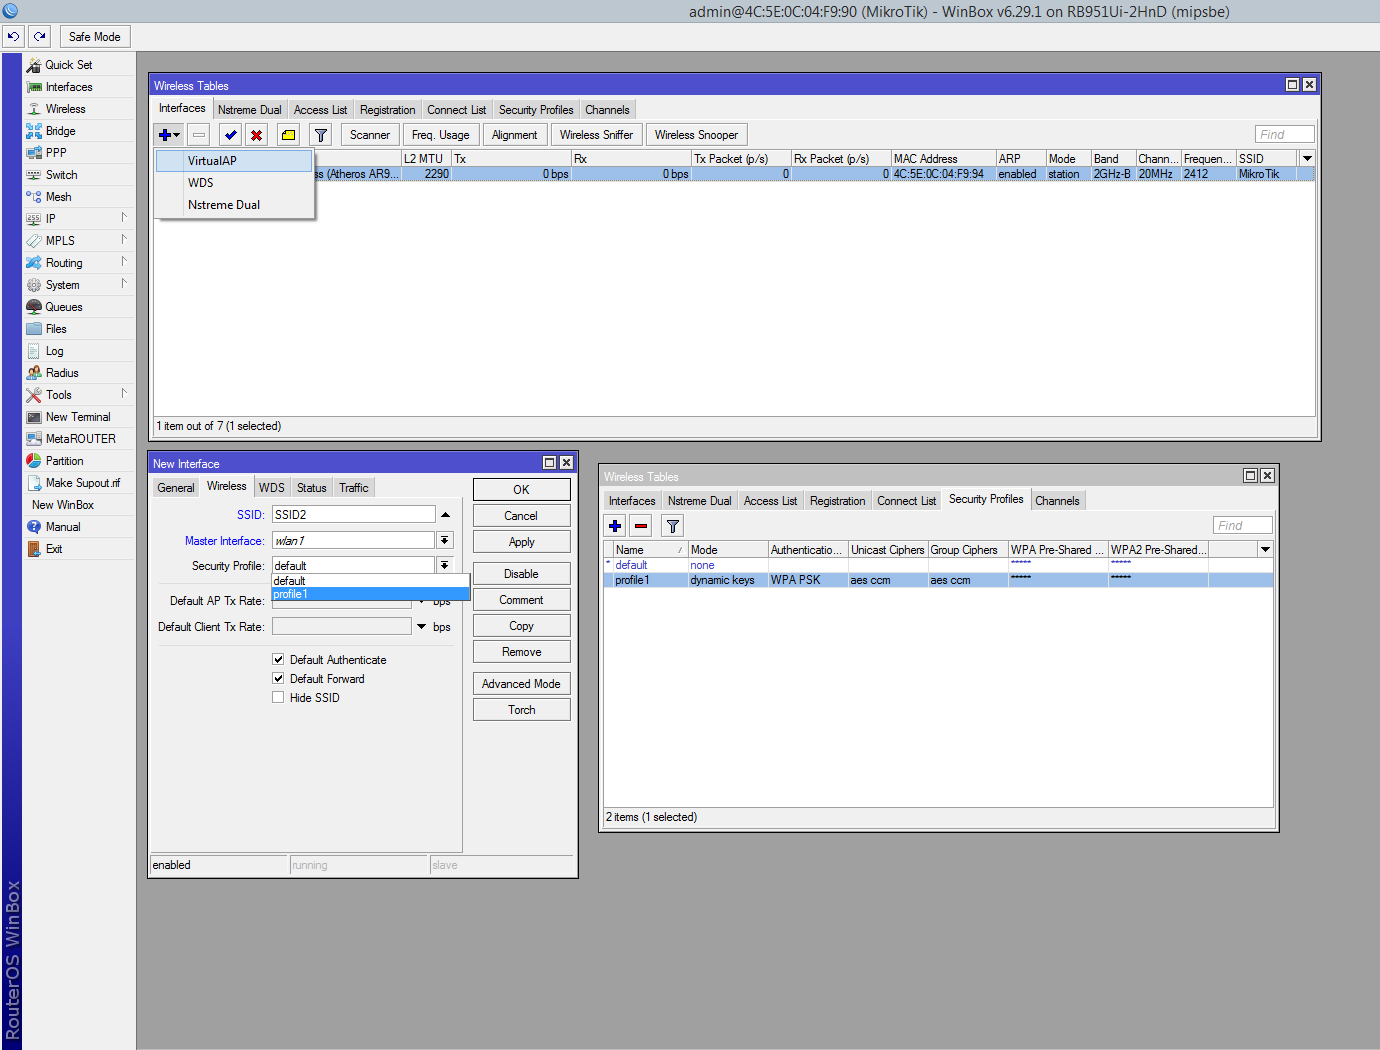Click the filter funnel icon in Security Profiles window
This screenshot has width=1380, height=1050.
pos(673,526)
